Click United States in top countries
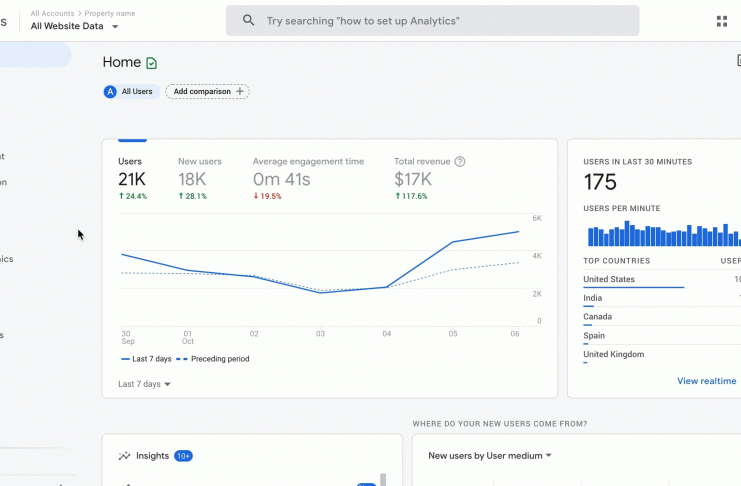This screenshot has width=741, height=486. [609, 279]
